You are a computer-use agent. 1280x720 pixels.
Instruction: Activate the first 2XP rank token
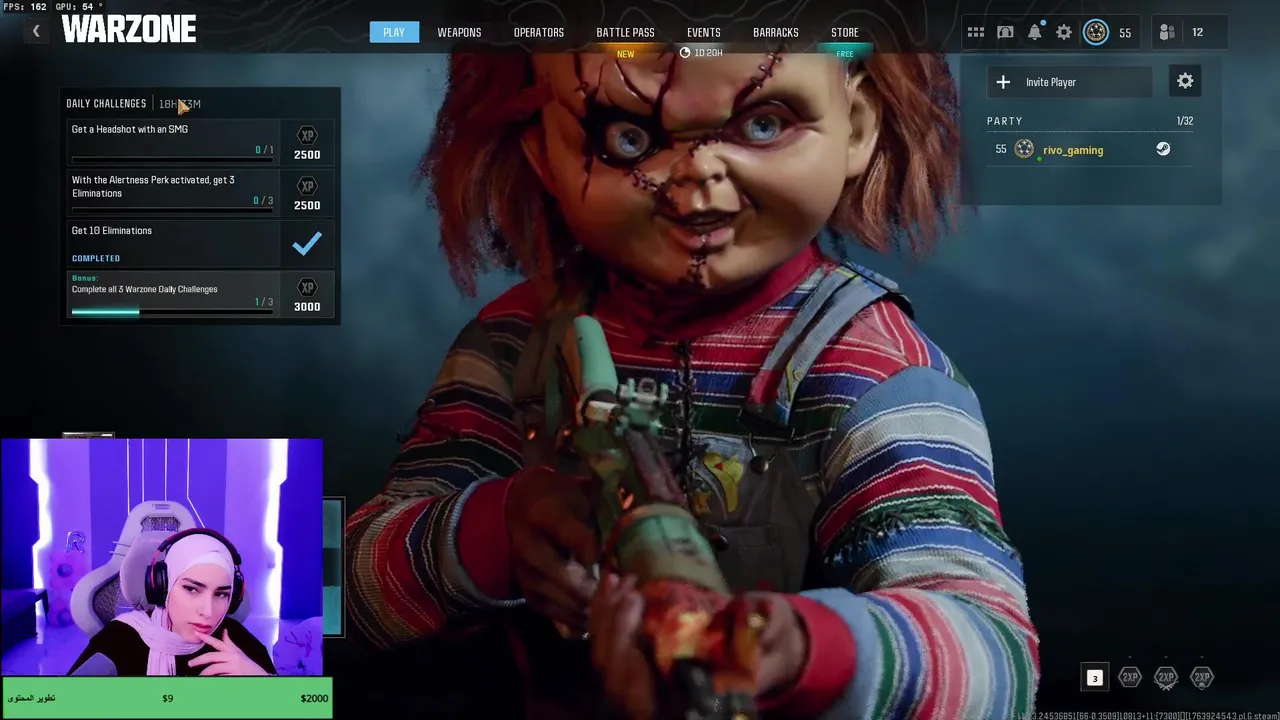point(1130,678)
